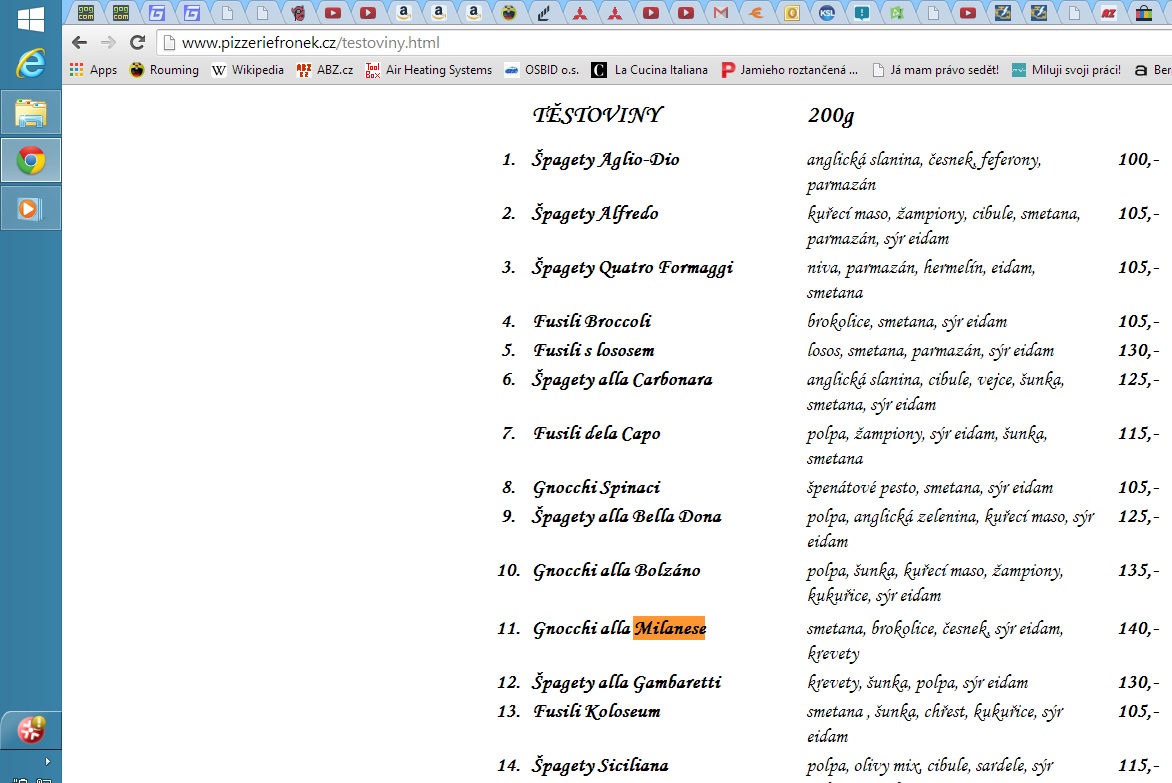
Task: Select the Fusili Koloseum item
Action: coord(596,711)
